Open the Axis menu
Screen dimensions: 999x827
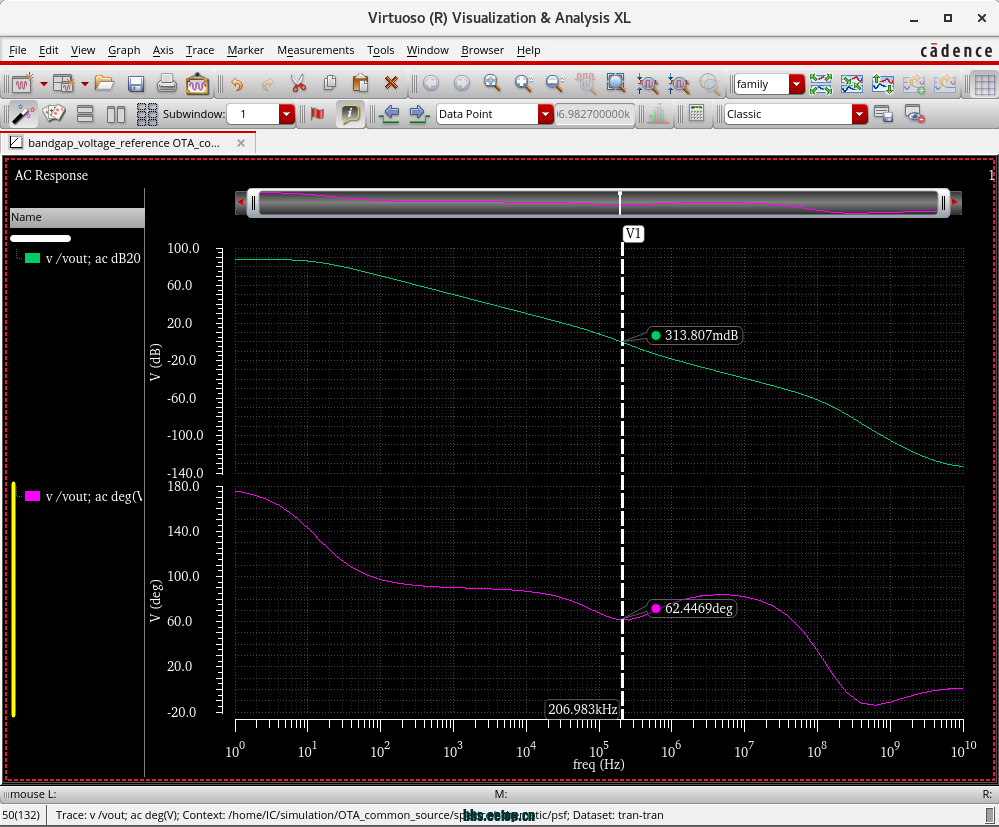coord(163,50)
